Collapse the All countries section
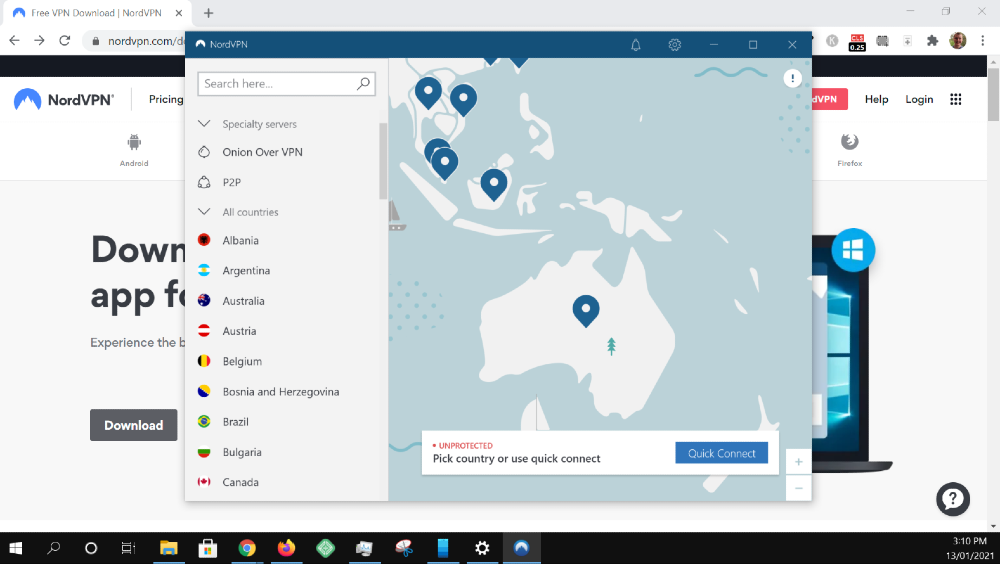The width and height of the screenshot is (1000, 564). [204, 211]
